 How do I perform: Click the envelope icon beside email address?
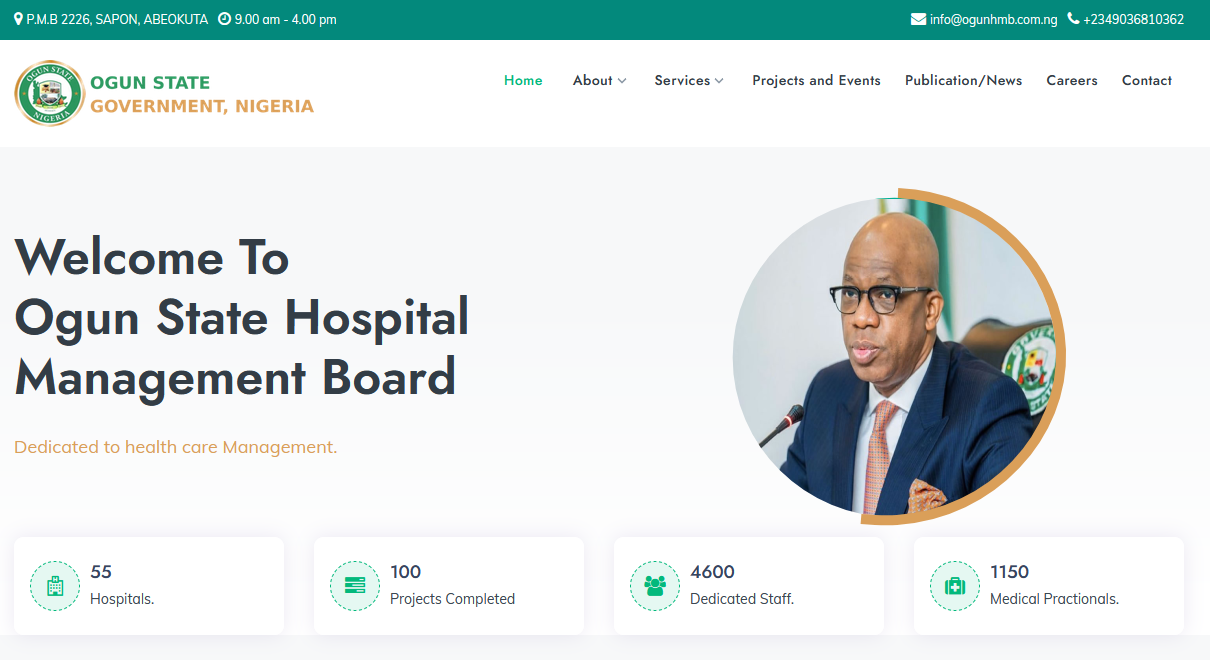918,19
